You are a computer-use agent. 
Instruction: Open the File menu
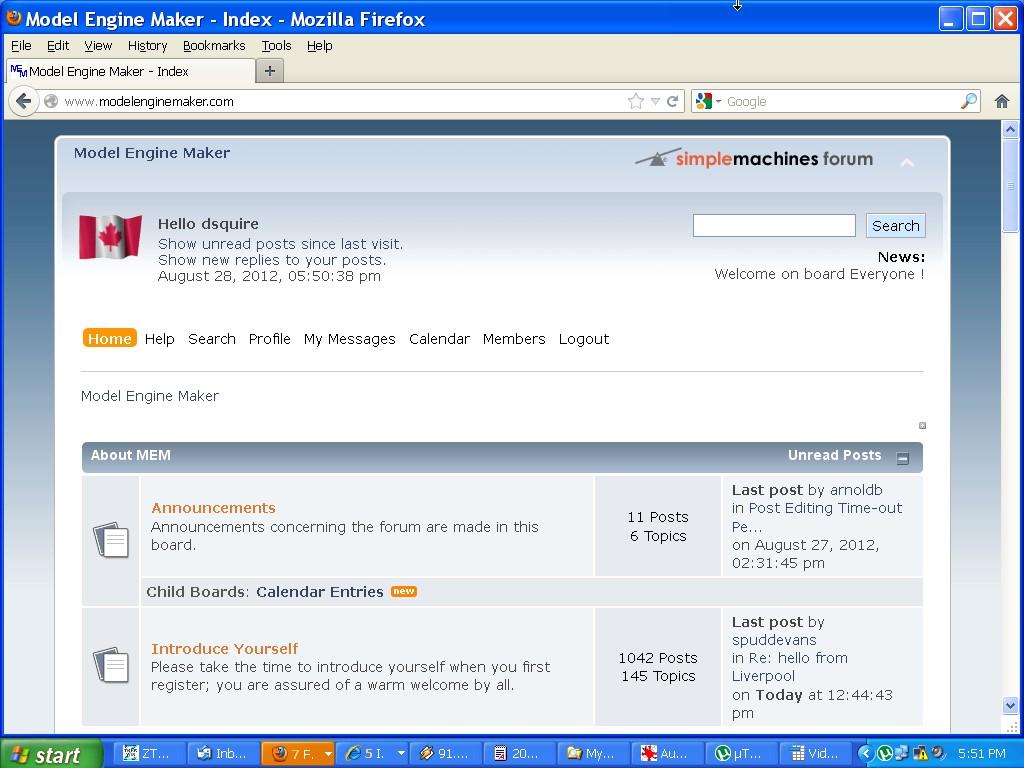click(x=21, y=46)
